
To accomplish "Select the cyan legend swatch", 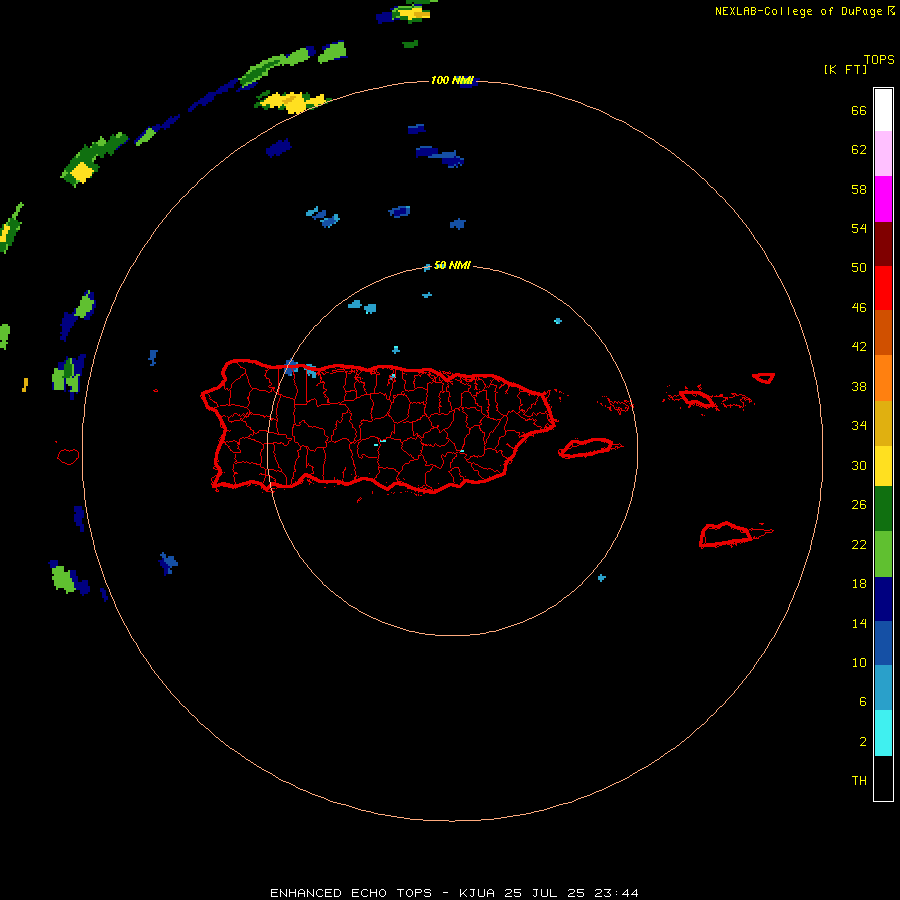I will (x=883, y=733).
